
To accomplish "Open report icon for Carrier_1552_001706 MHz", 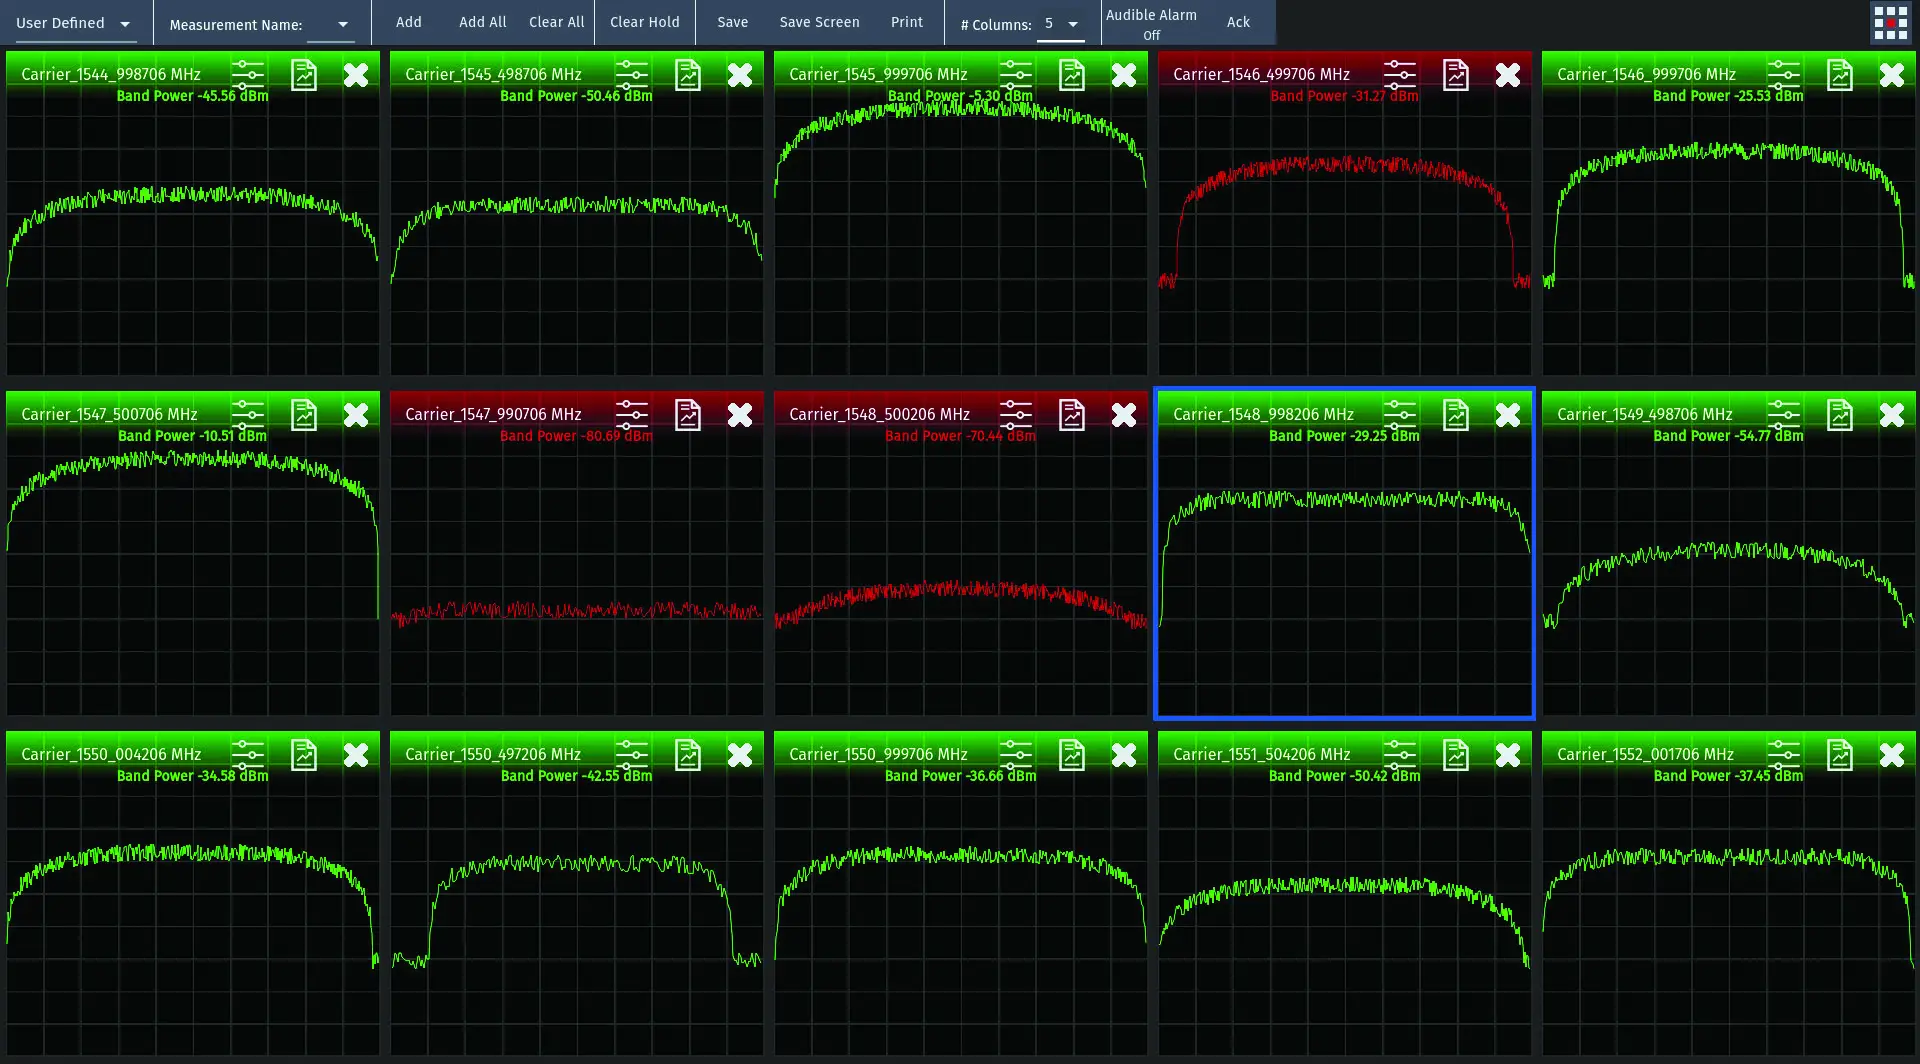I will [x=1840, y=755].
